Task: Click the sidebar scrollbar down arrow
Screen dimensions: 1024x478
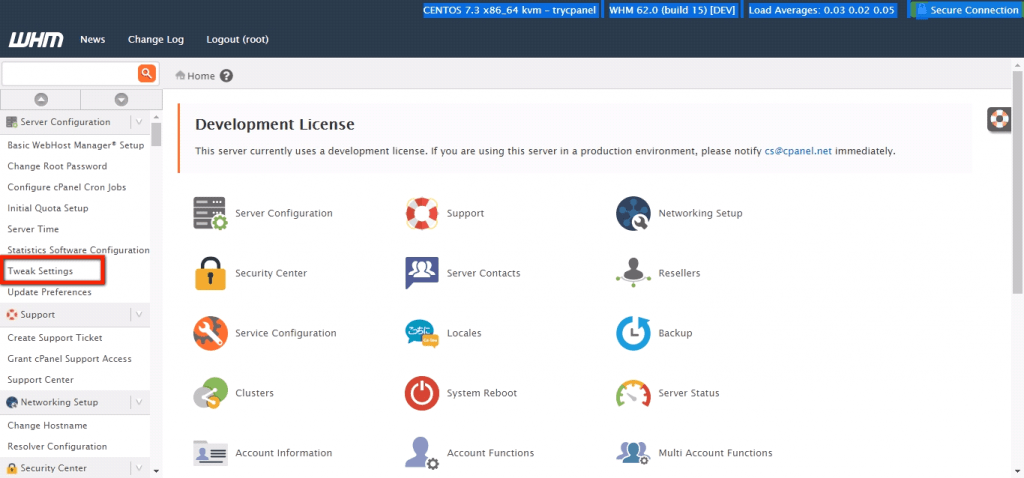Action: 156,471
